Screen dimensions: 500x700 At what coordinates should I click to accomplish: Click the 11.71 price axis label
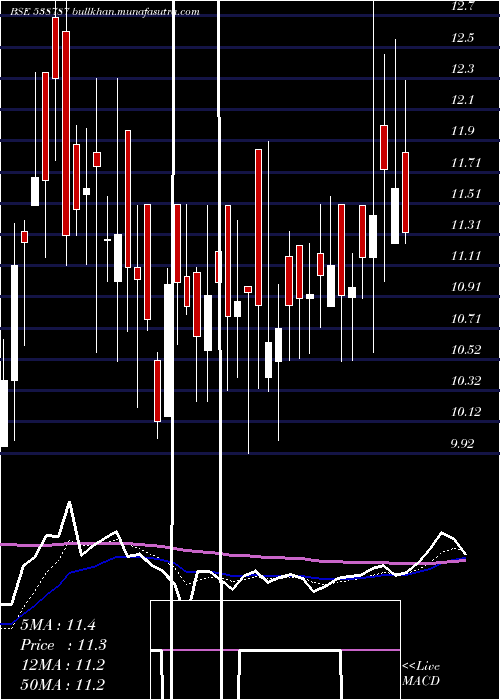pyautogui.click(x=466, y=162)
